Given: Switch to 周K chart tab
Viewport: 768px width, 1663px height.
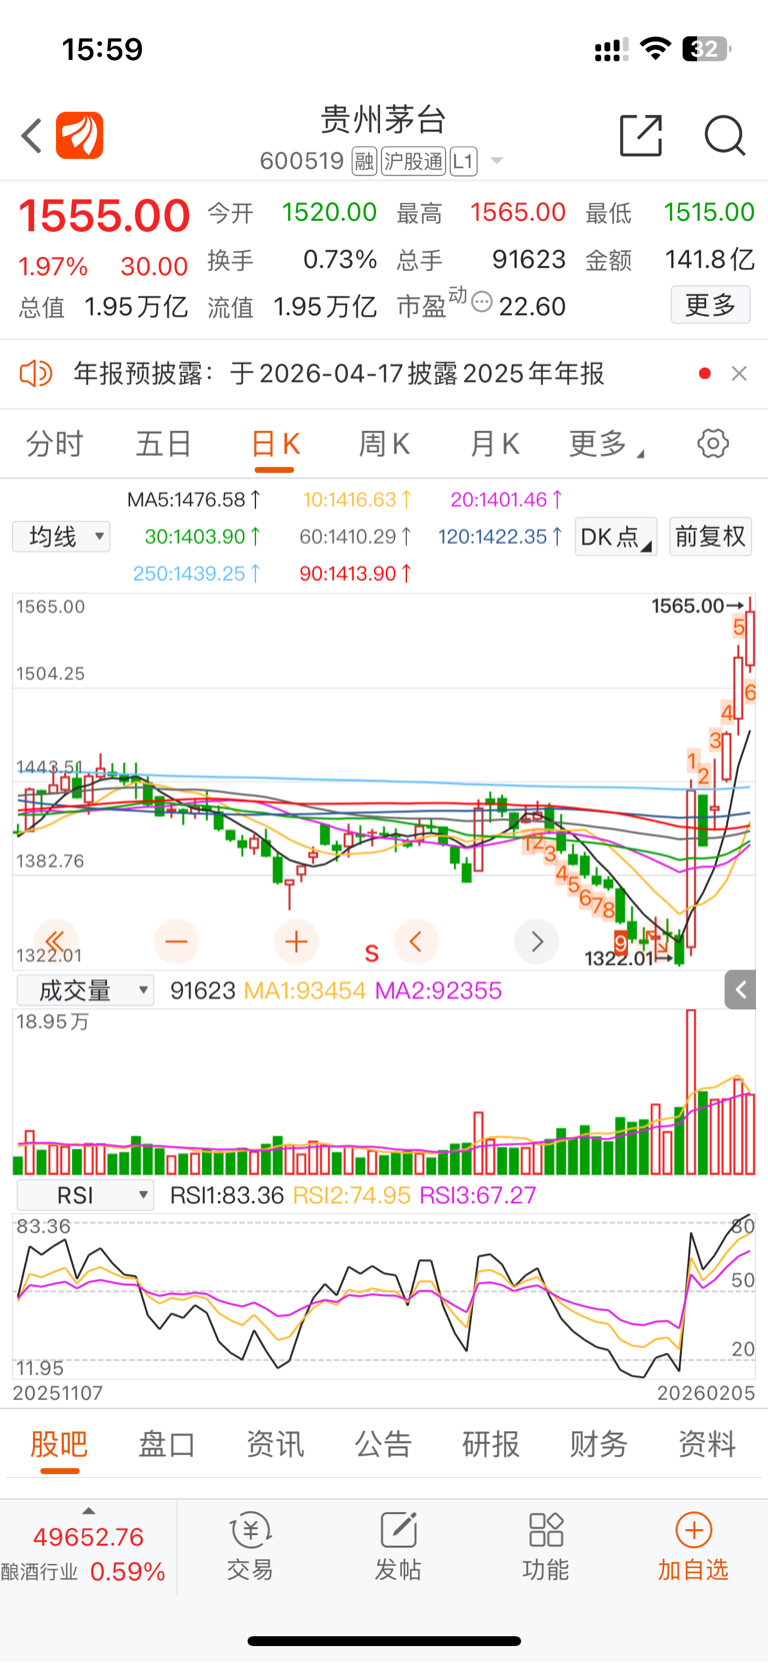Looking at the screenshot, I should (385, 443).
